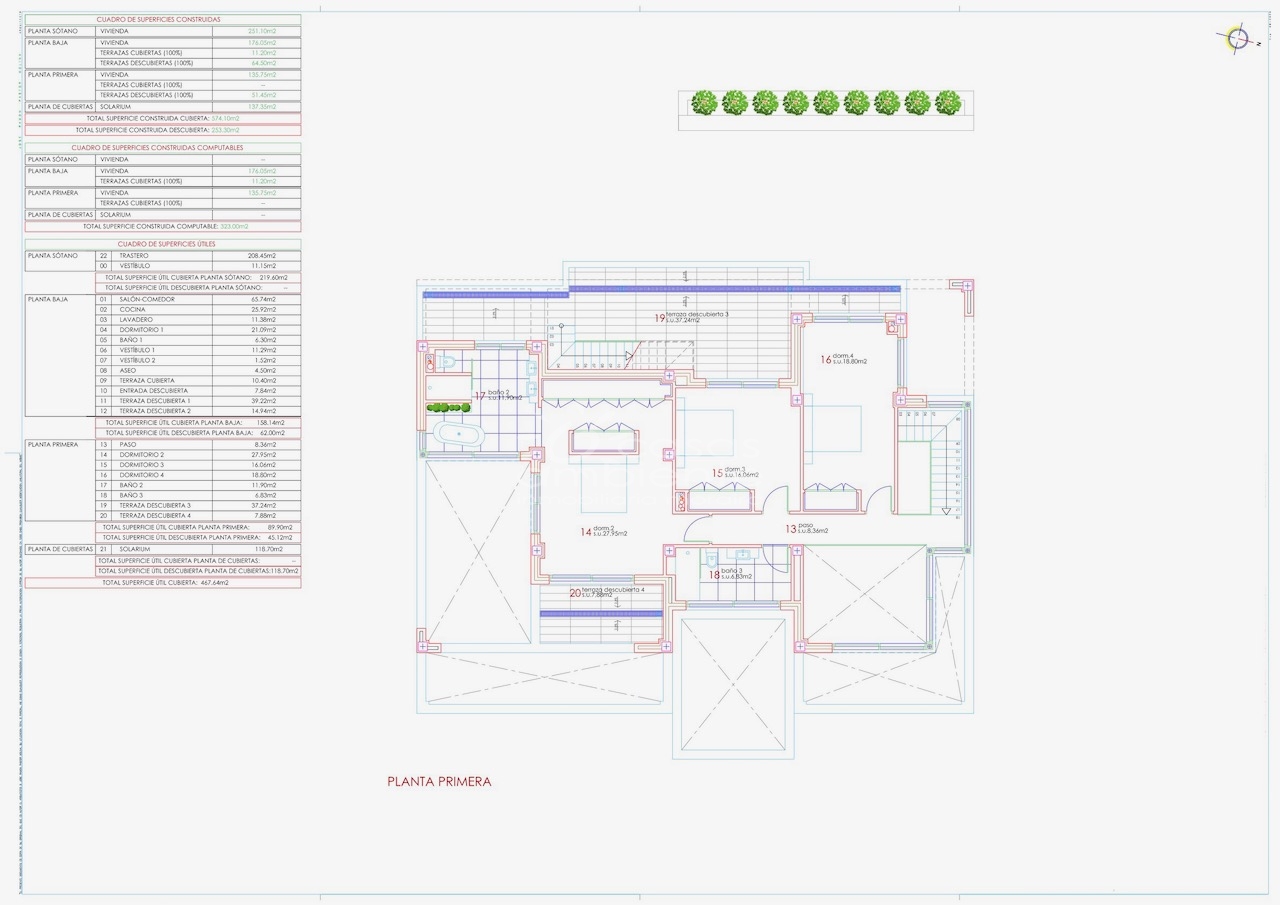
Task: Select the paso area label numbered 13
Action: (811, 529)
